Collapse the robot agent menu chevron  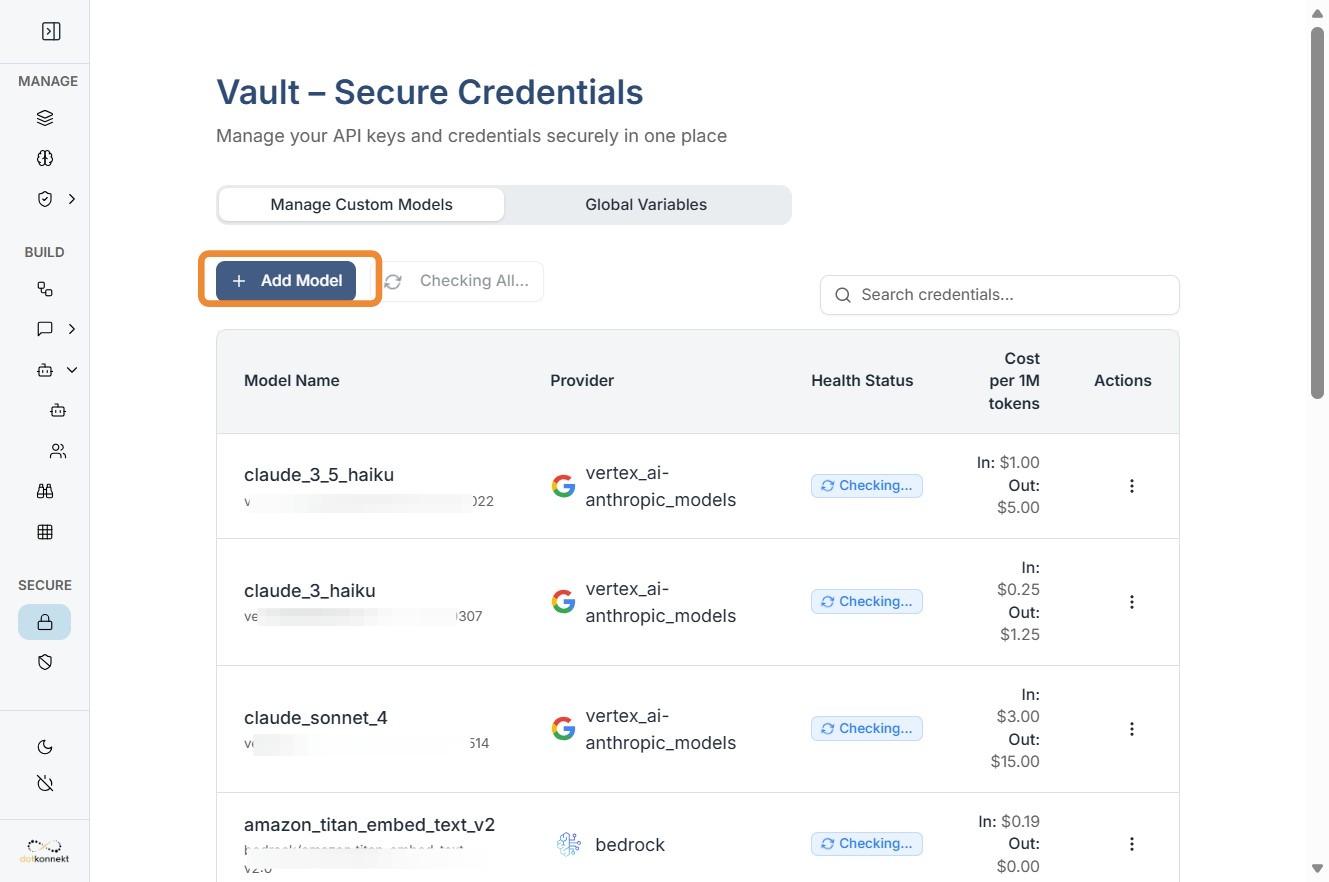(72, 370)
